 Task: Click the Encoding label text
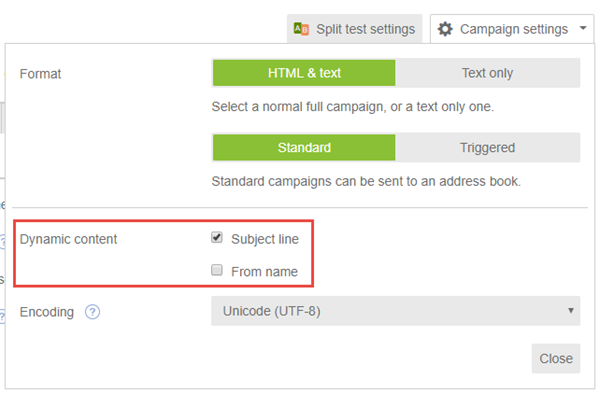(47, 312)
